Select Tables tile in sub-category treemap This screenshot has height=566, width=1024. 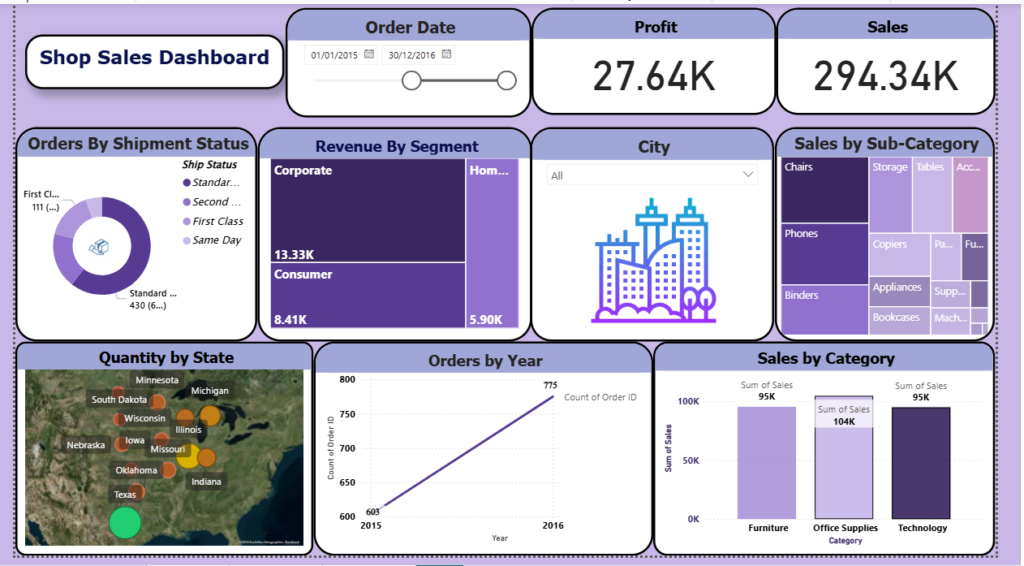click(933, 195)
